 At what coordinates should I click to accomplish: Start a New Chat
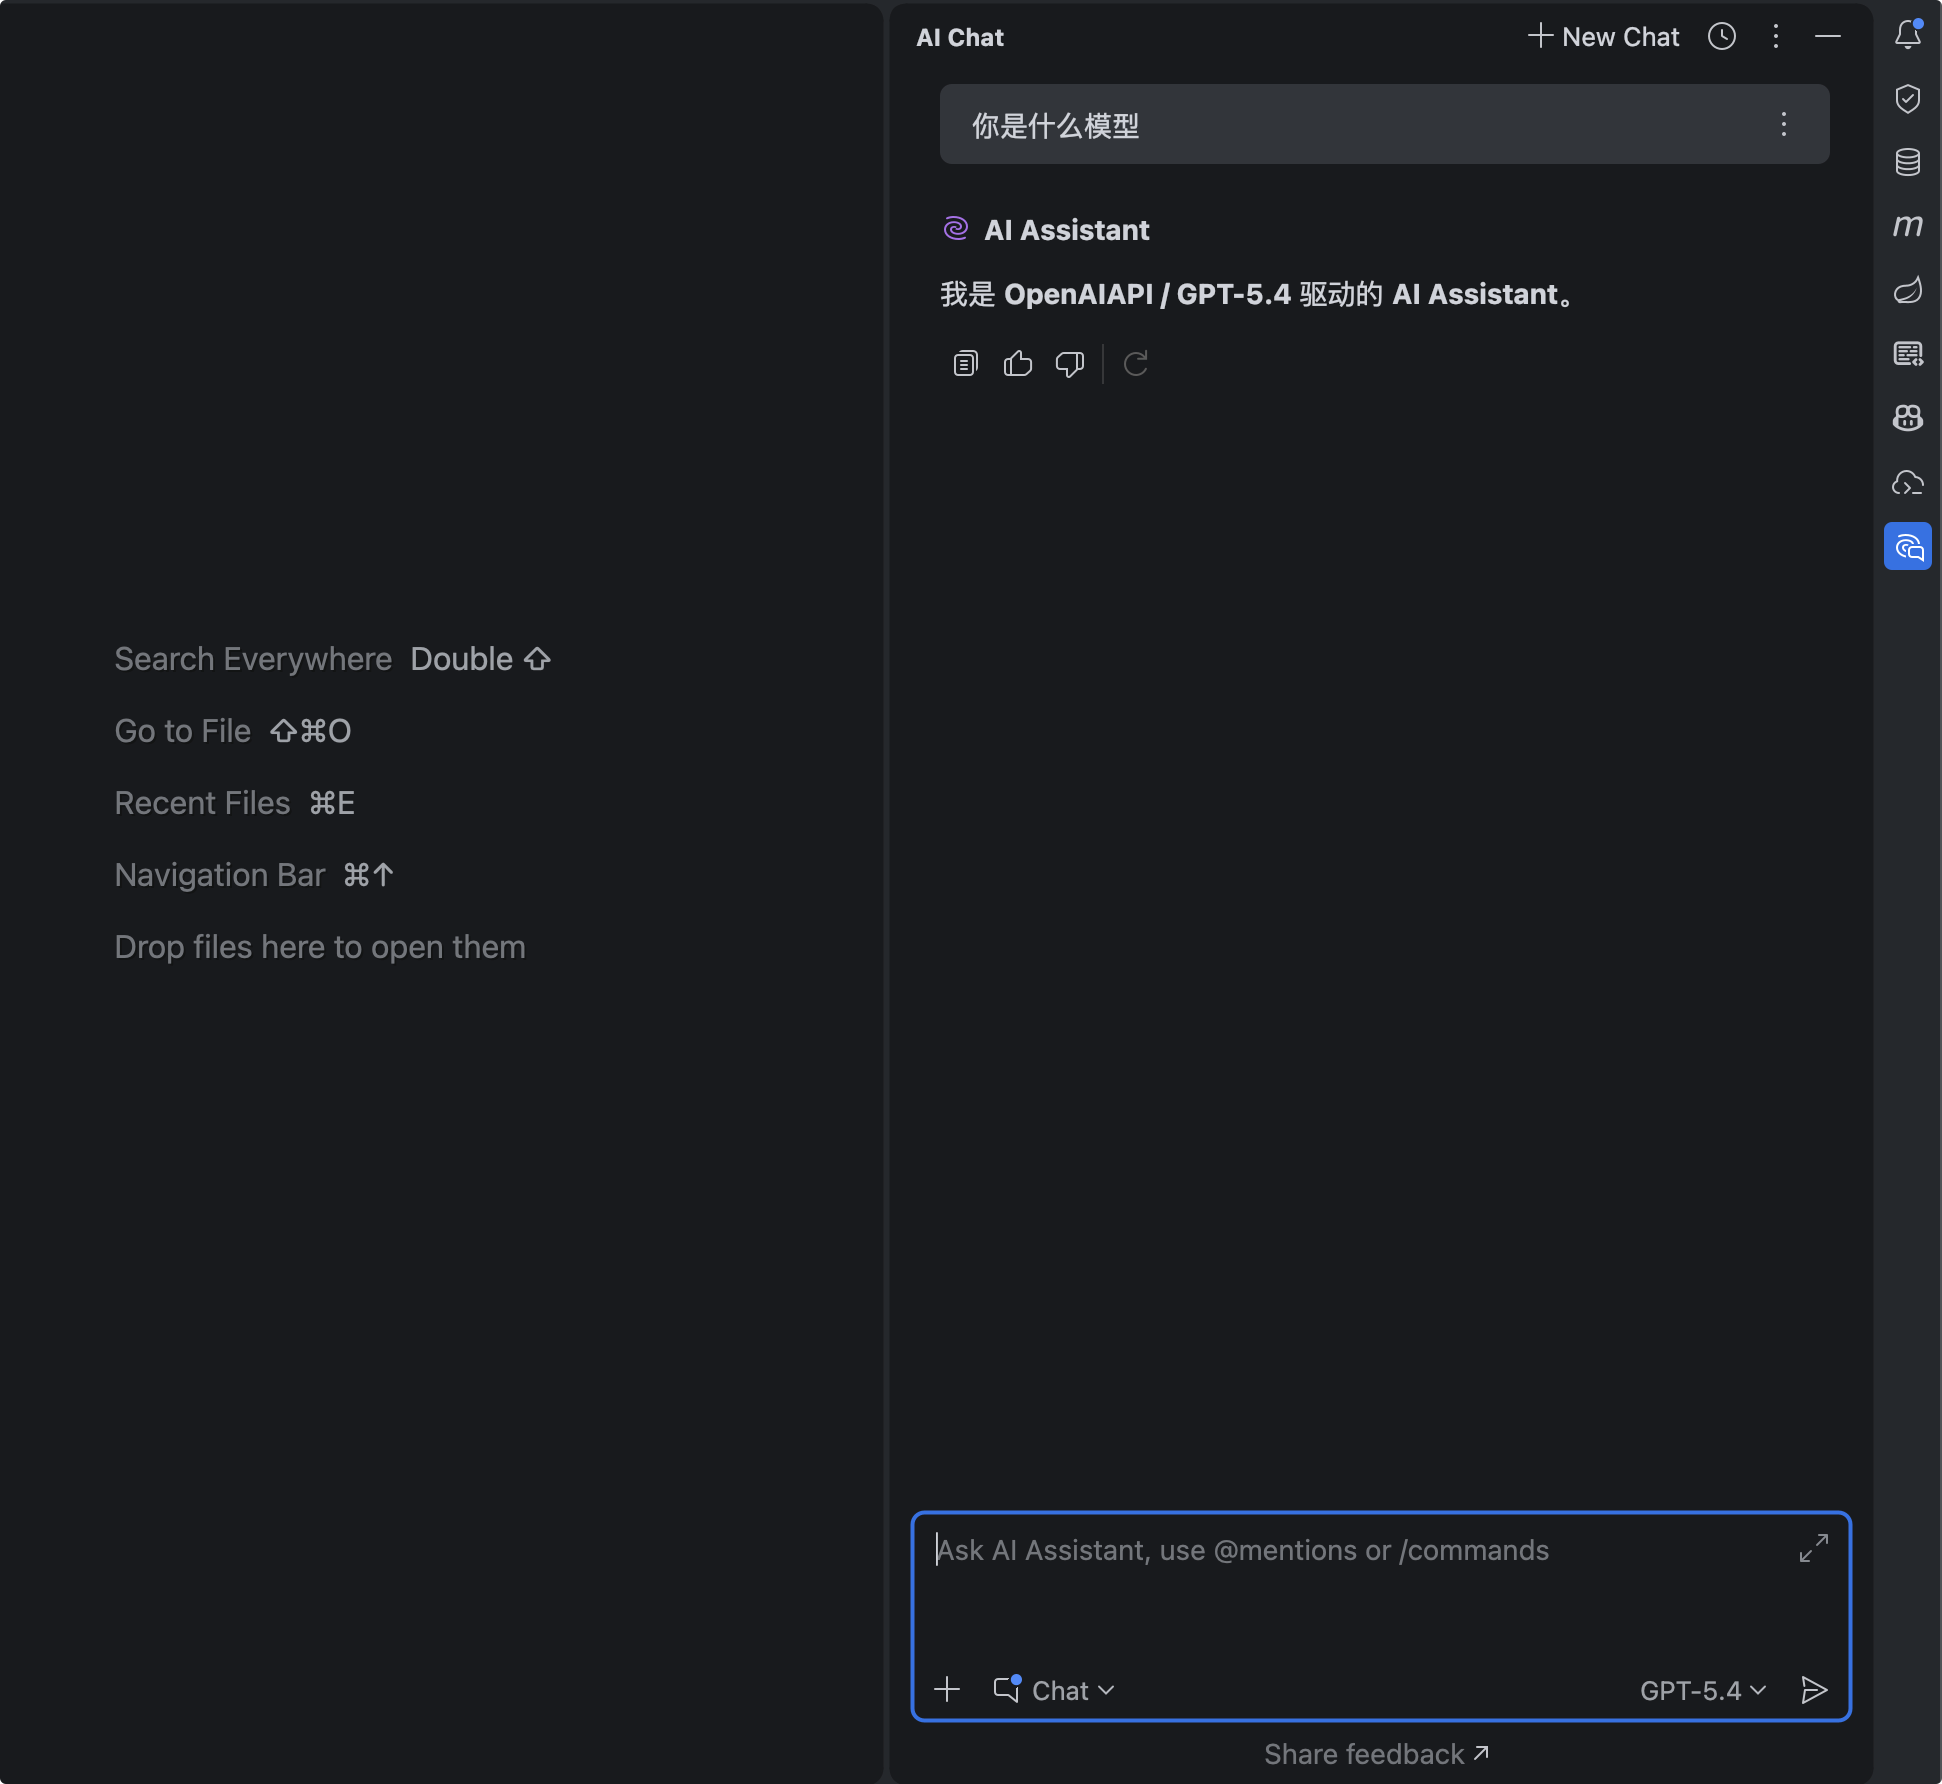[1603, 37]
